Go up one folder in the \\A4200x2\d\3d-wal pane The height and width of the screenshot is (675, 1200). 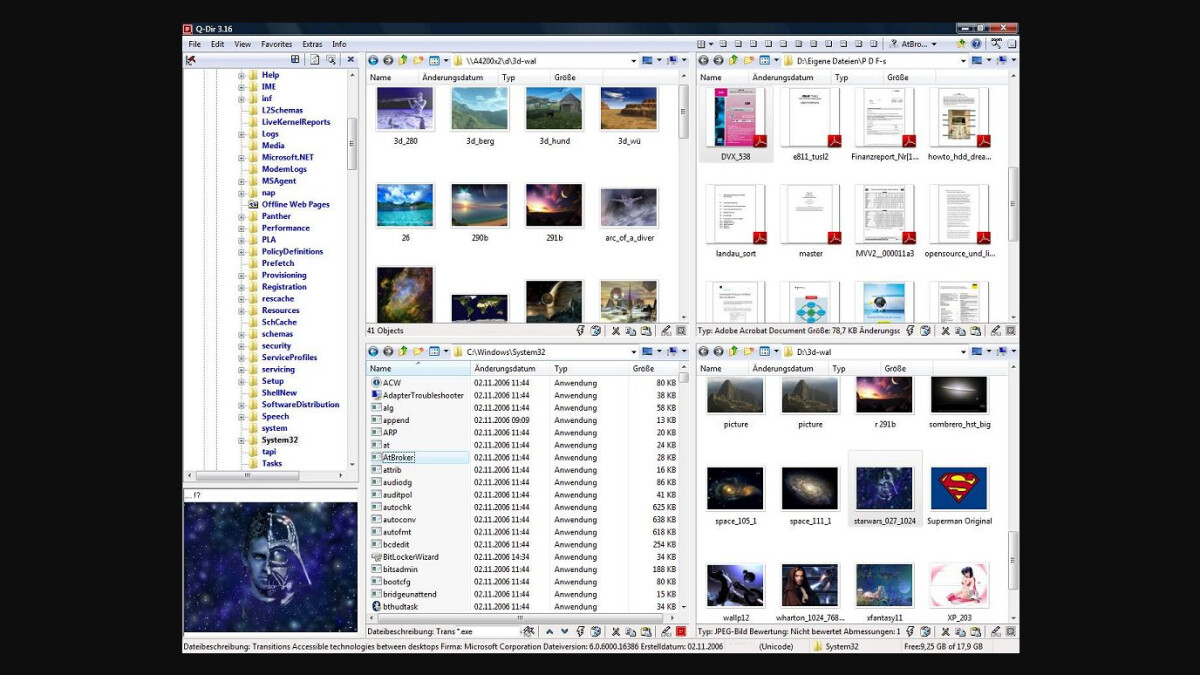(x=403, y=61)
